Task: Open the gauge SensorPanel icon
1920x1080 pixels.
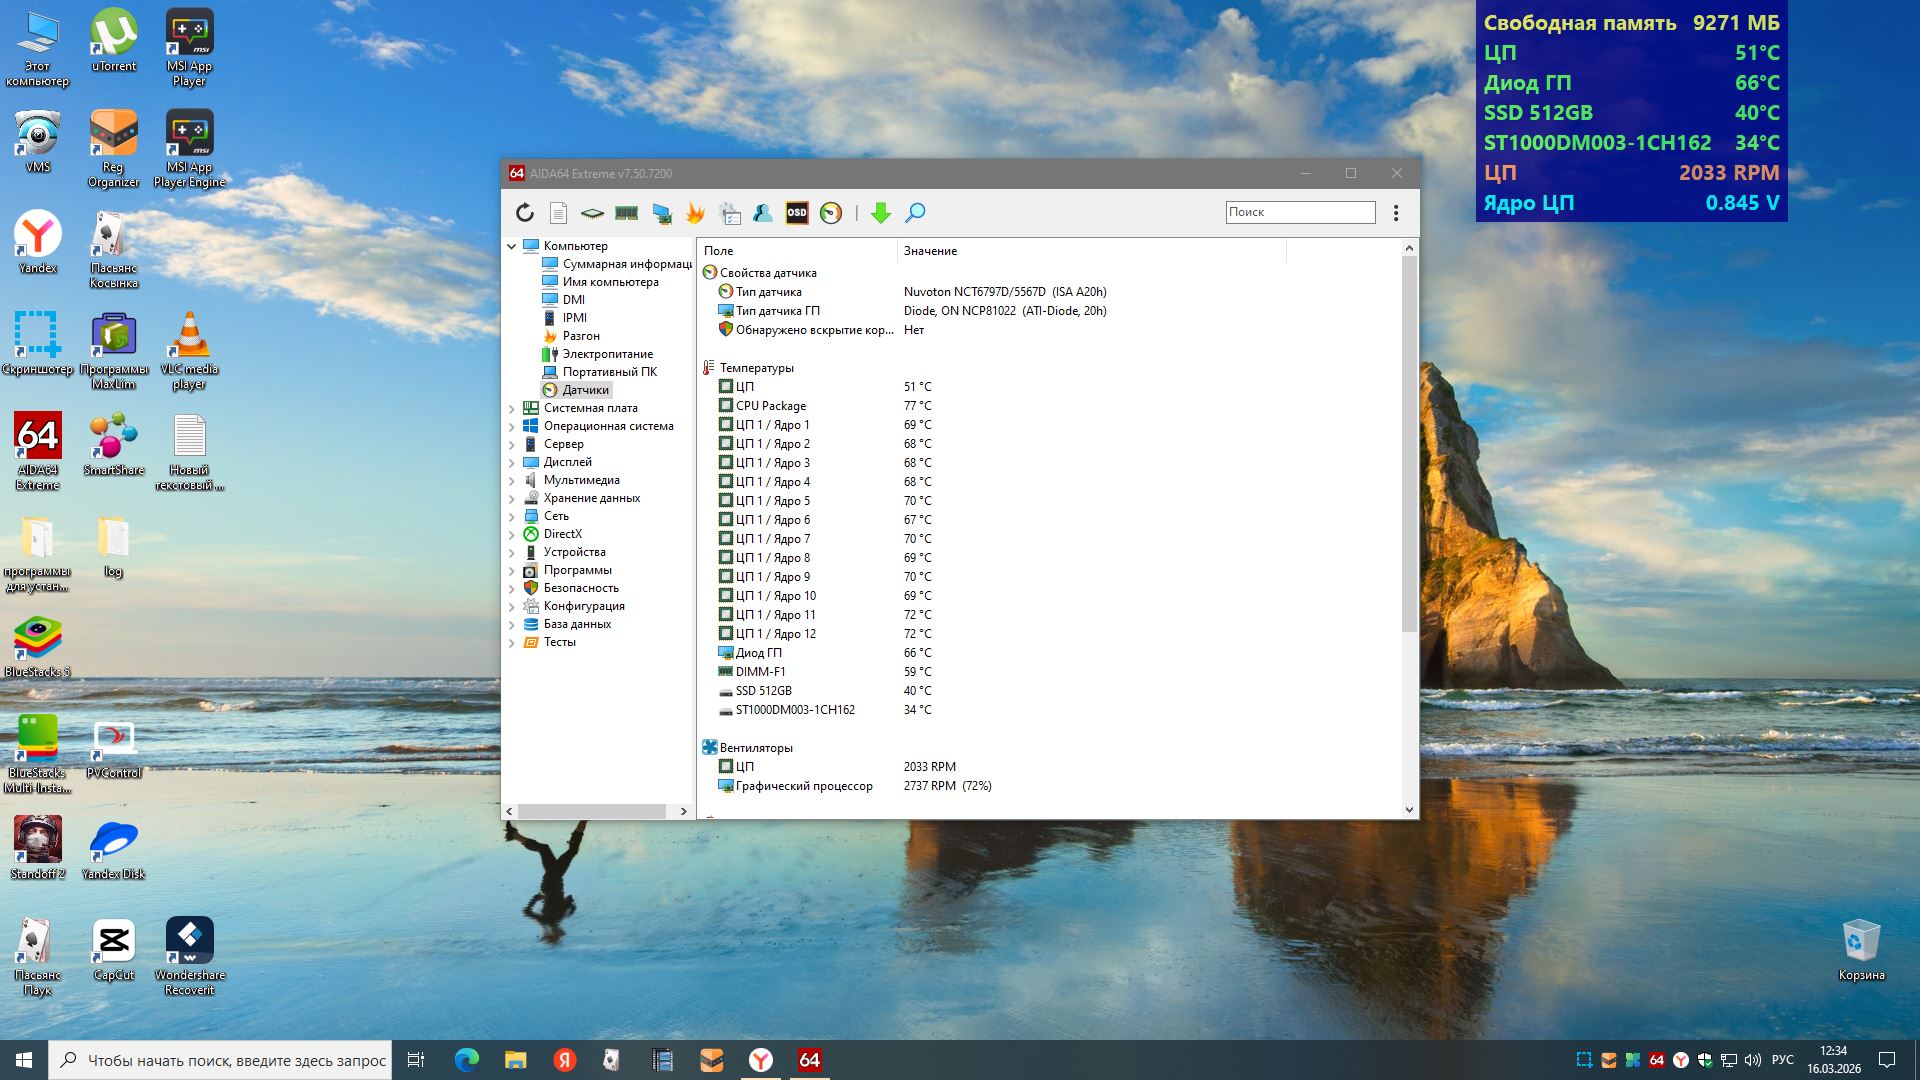Action: [x=831, y=213]
